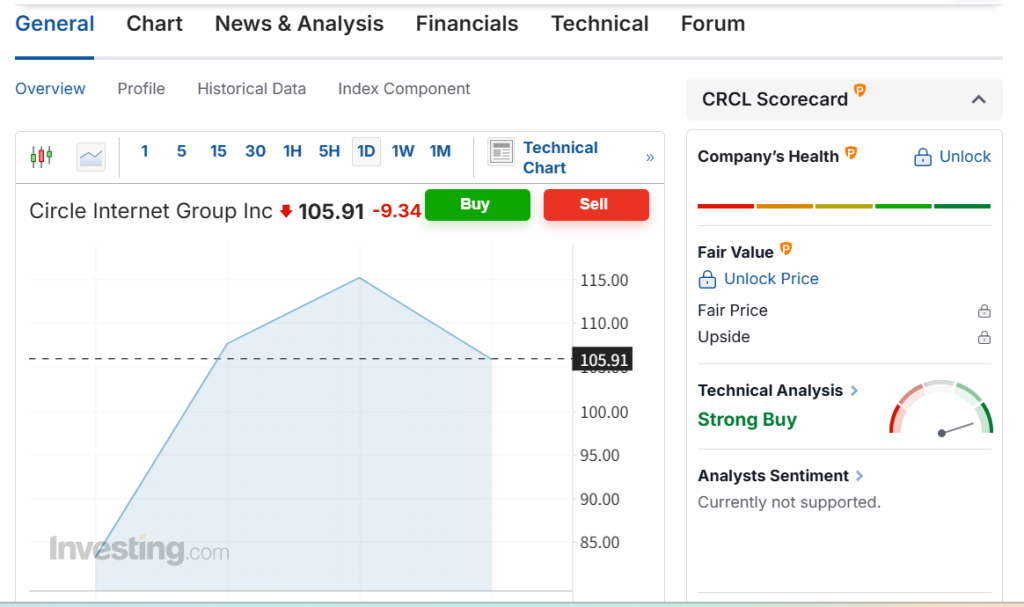This screenshot has width=1024, height=607.
Task: Click the red down arrow beside price
Action: (285, 212)
